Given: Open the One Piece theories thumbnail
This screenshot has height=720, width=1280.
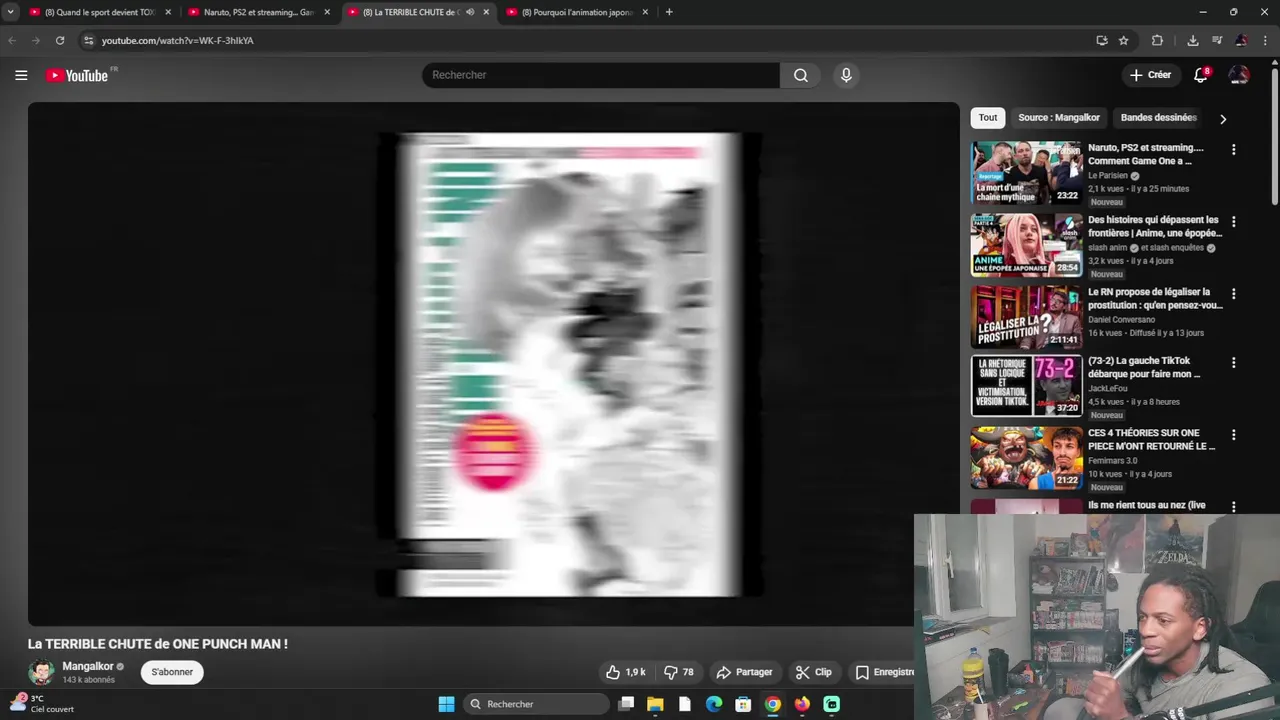Looking at the screenshot, I should pos(1026,457).
